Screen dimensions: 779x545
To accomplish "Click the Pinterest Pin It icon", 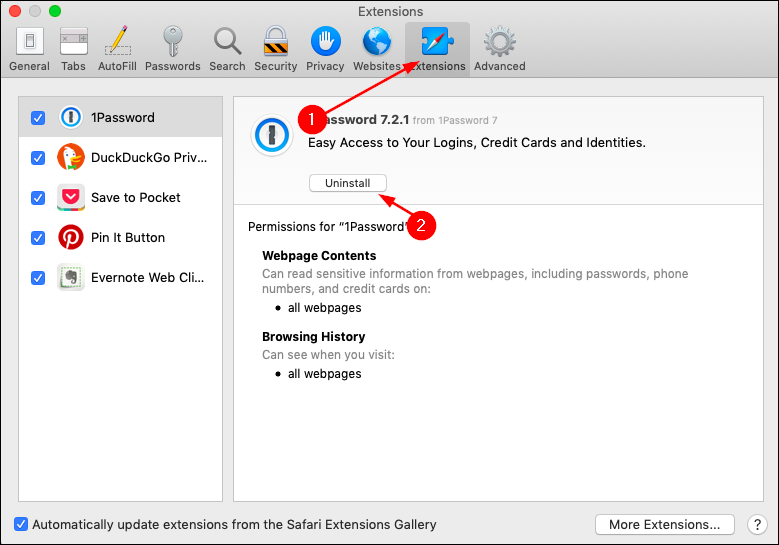I will (x=71, y=237).
